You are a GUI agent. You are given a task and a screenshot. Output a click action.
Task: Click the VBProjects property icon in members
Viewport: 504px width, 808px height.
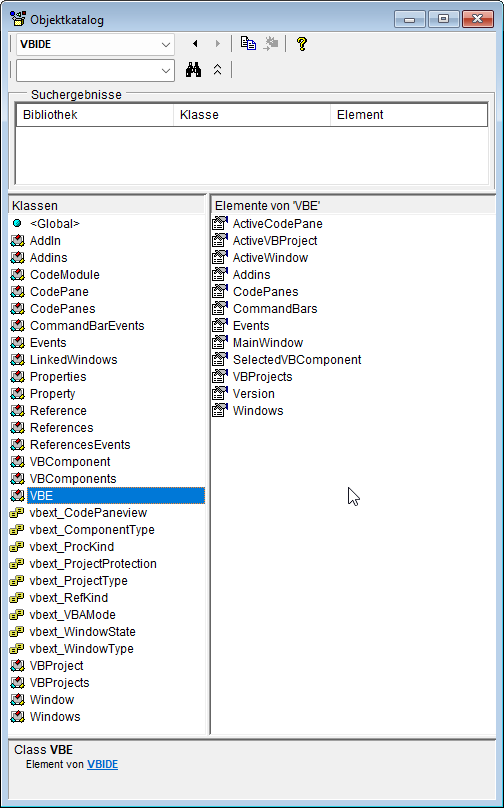220,377
